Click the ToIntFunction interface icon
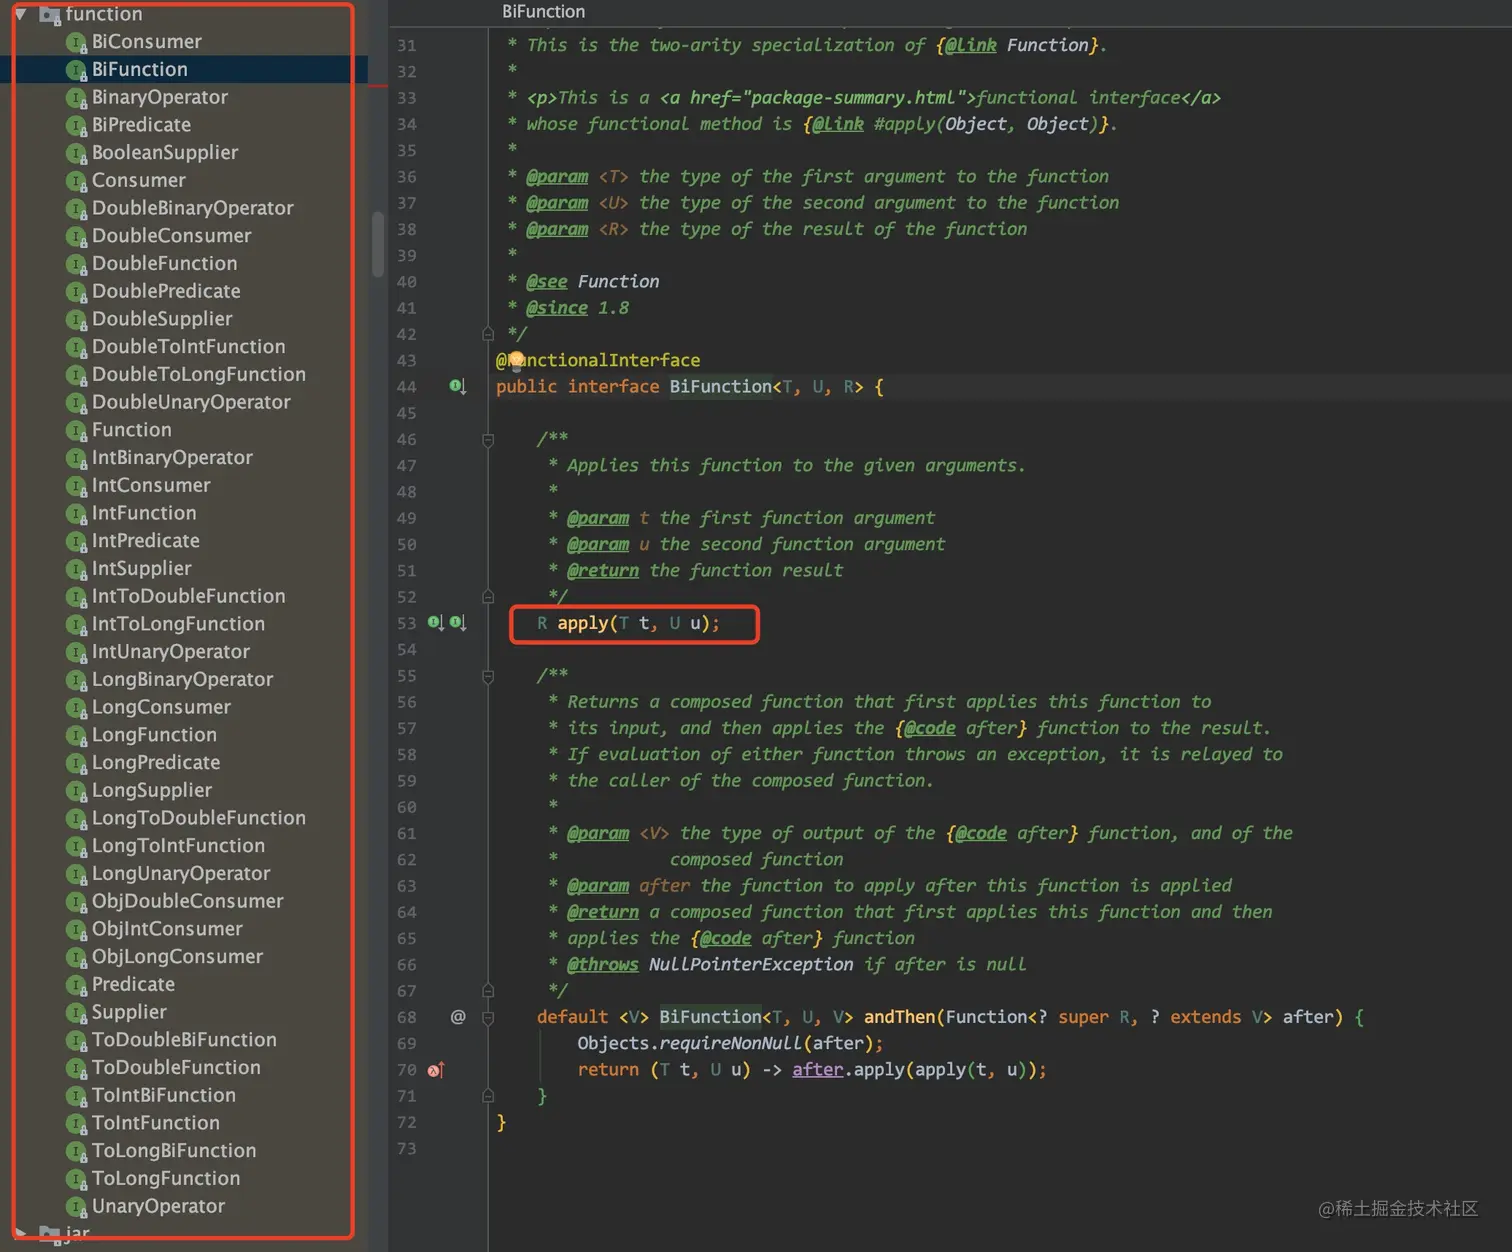Screen dimensions: 1512x1252 click(x=76, y=1124)
